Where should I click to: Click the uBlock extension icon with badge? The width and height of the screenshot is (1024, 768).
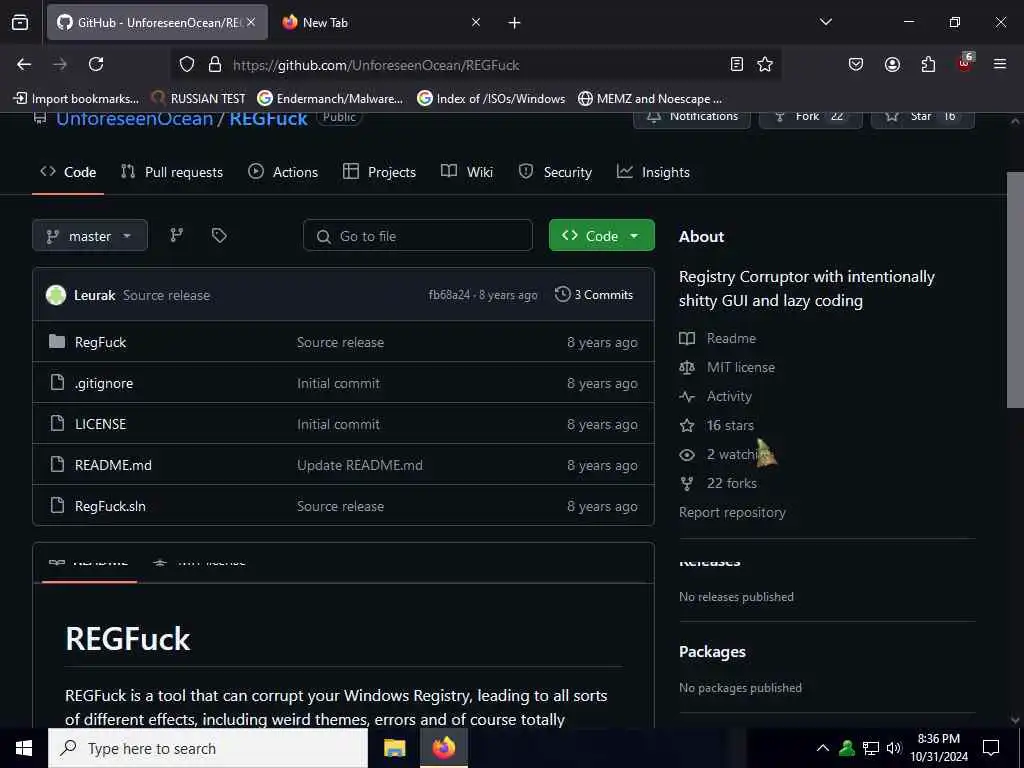pyautogui.click(x=965, y=63)
